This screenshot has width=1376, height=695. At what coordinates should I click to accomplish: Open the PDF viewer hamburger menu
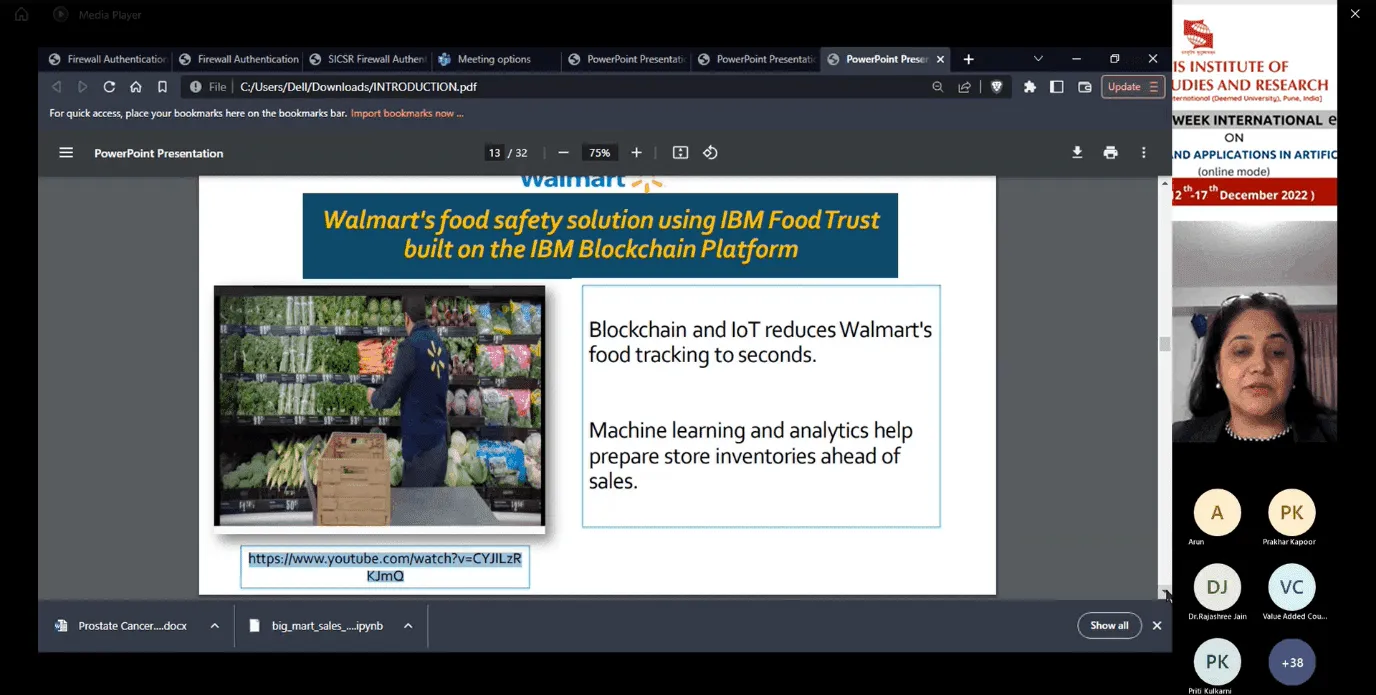[66, 153]
